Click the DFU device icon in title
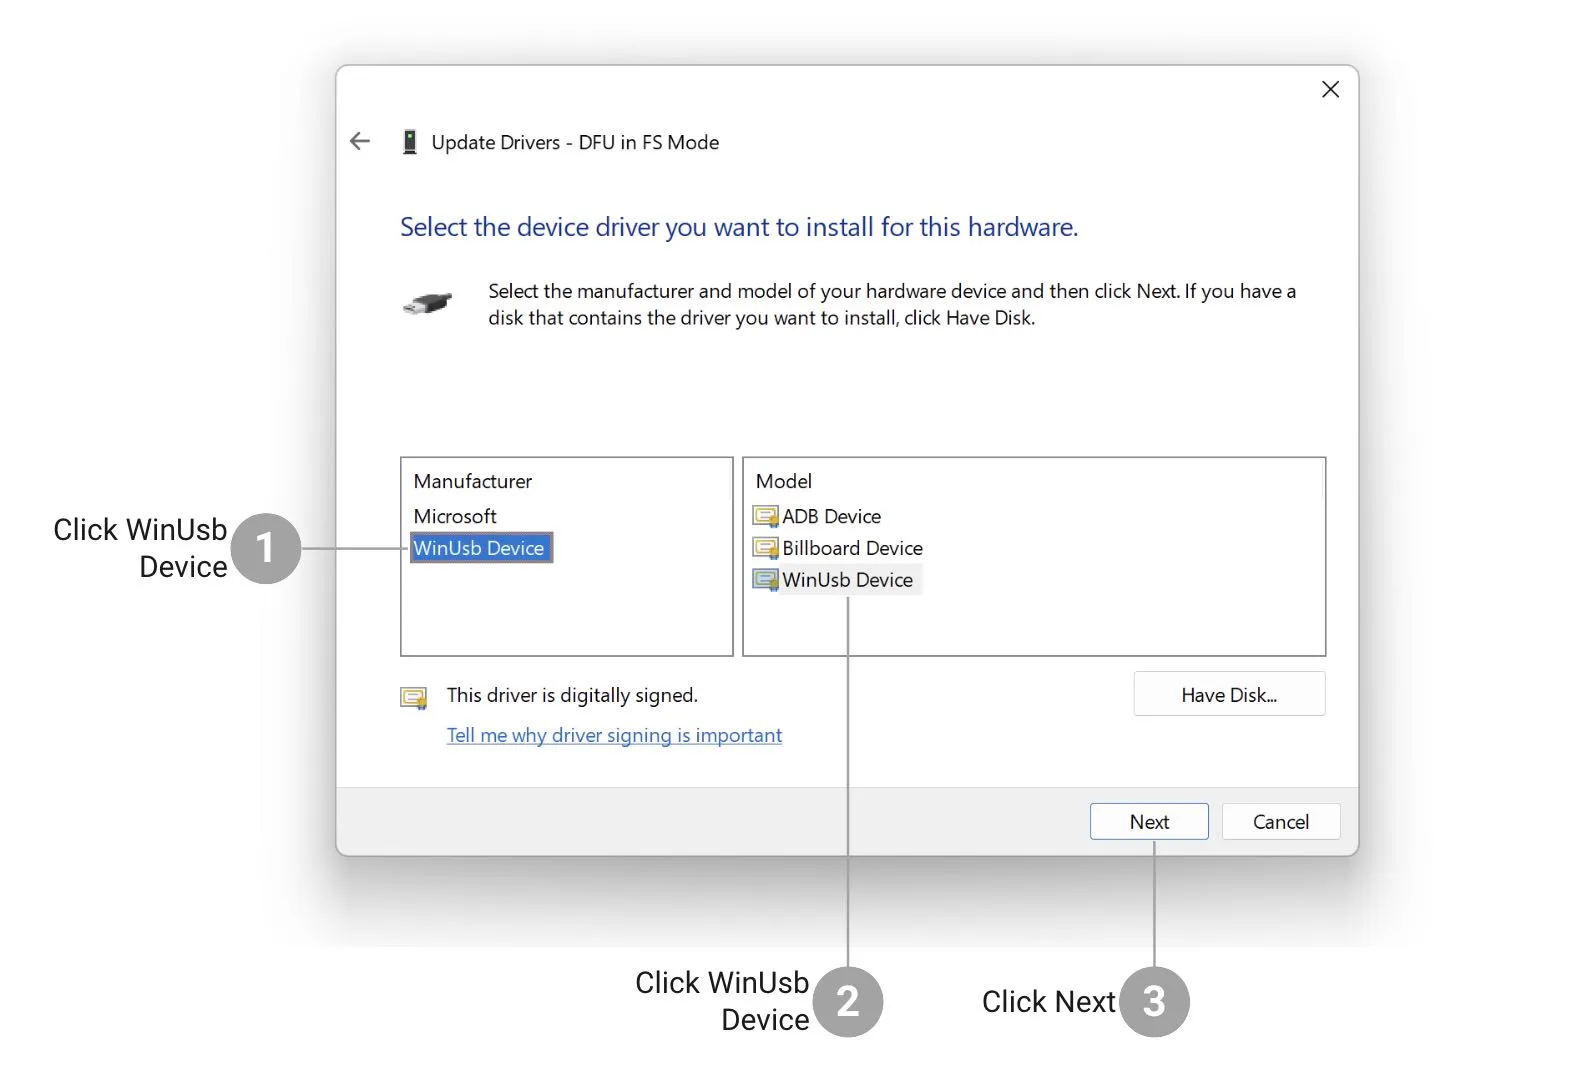This screenshot has height=1070, width=1590. [409, 142]
